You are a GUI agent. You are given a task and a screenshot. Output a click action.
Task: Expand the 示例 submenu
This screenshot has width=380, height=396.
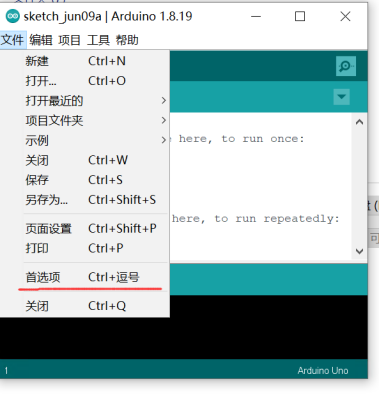85,140
